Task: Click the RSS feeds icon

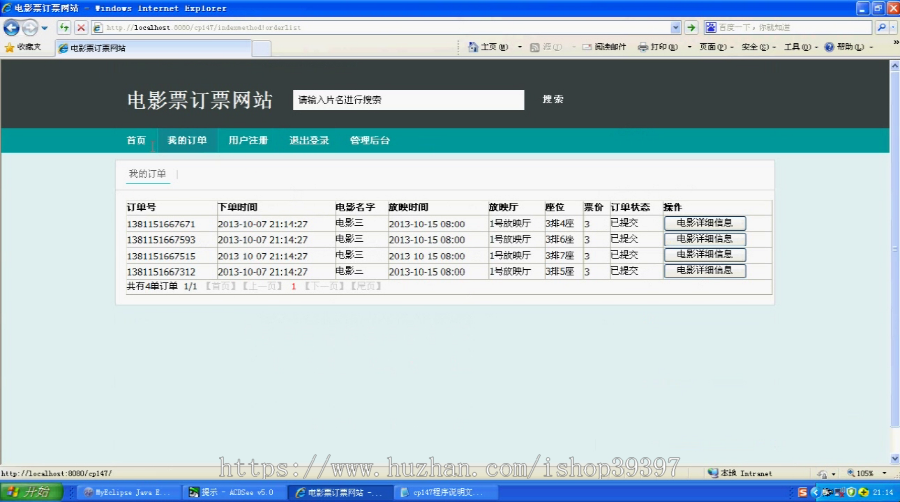Action: [534, 47]
